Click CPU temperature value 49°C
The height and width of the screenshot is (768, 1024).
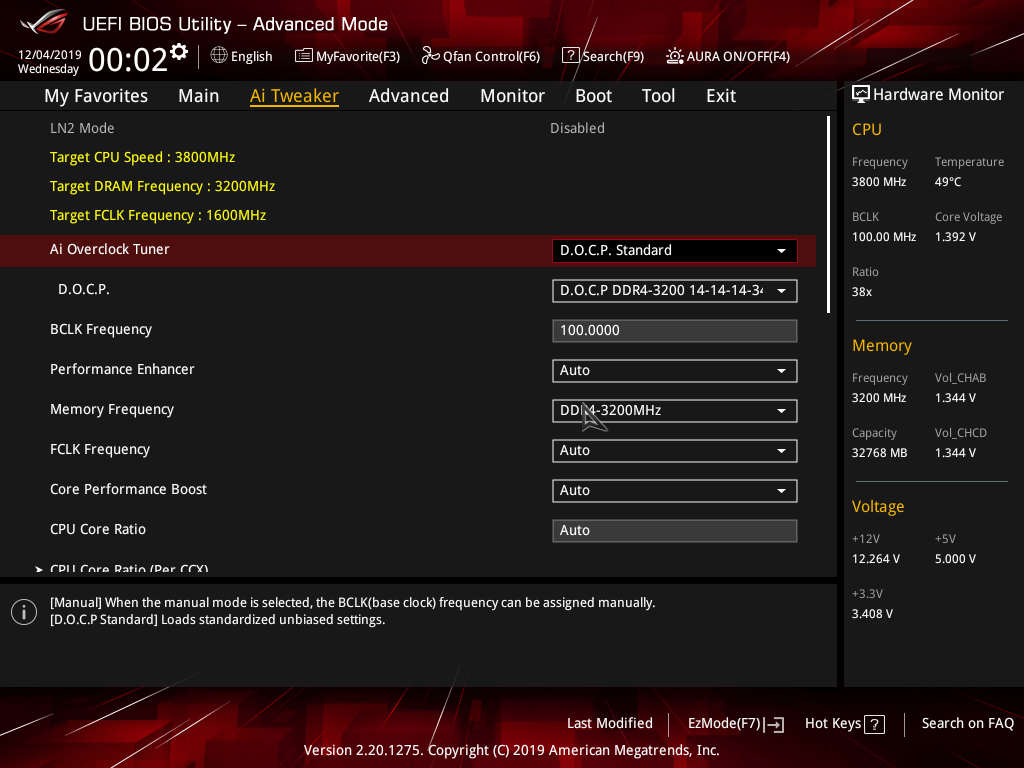pyautogui.click(x=948, y=182)
